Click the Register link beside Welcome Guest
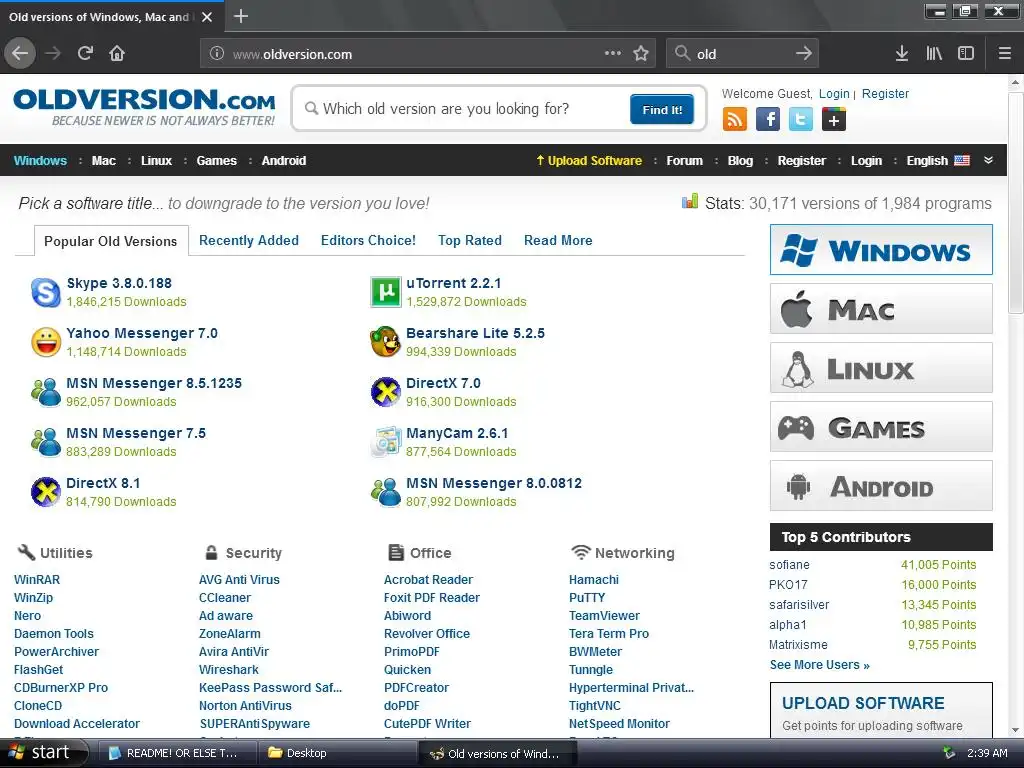 885,93
